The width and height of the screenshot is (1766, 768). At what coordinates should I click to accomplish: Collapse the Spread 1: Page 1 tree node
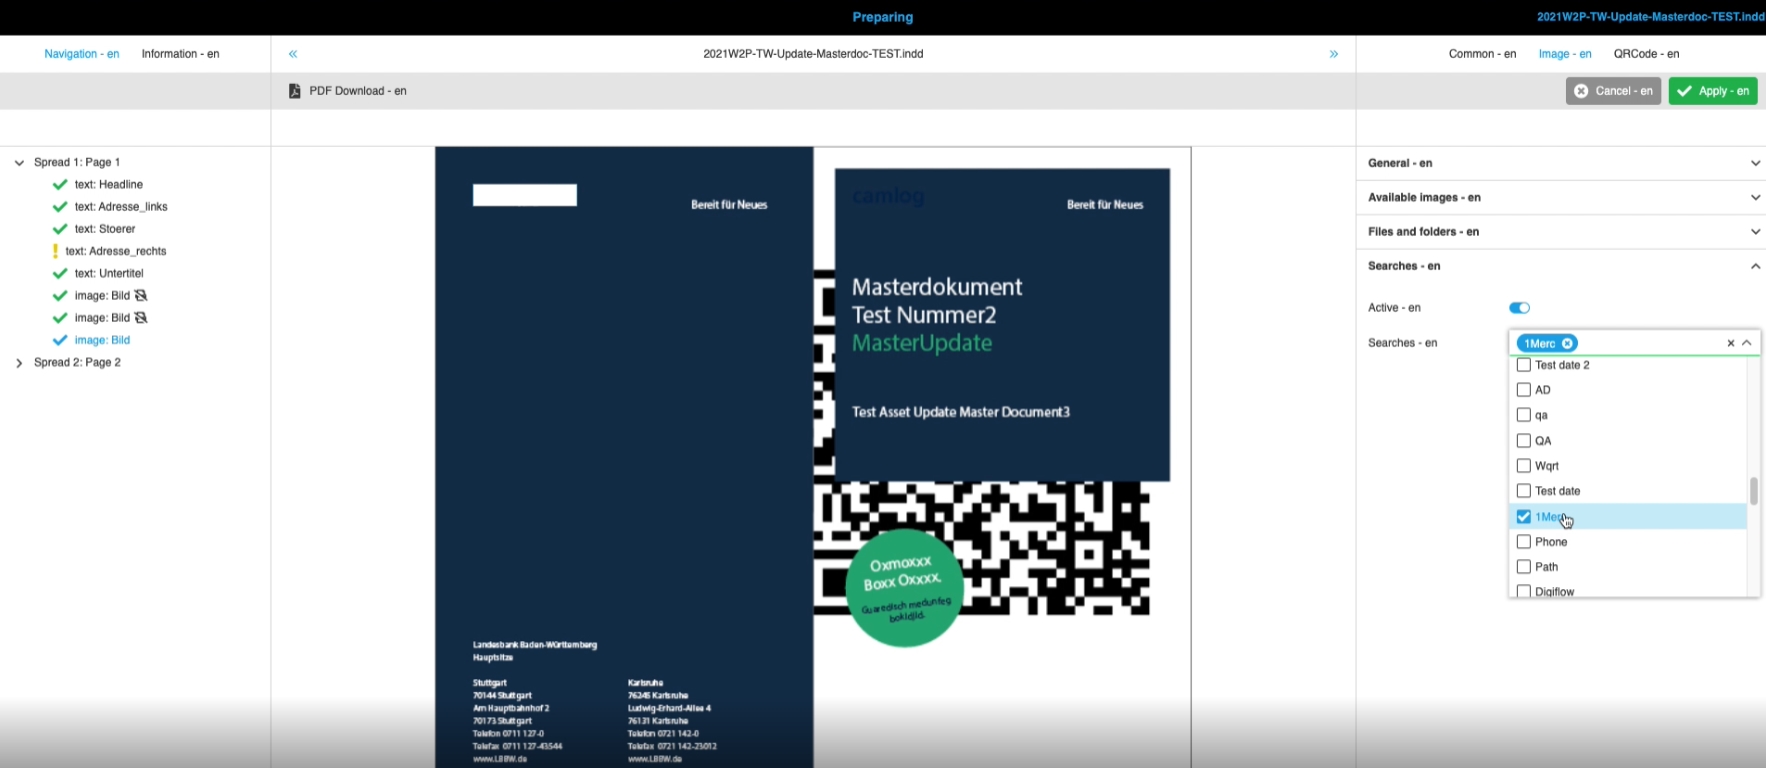click(19, 162)
